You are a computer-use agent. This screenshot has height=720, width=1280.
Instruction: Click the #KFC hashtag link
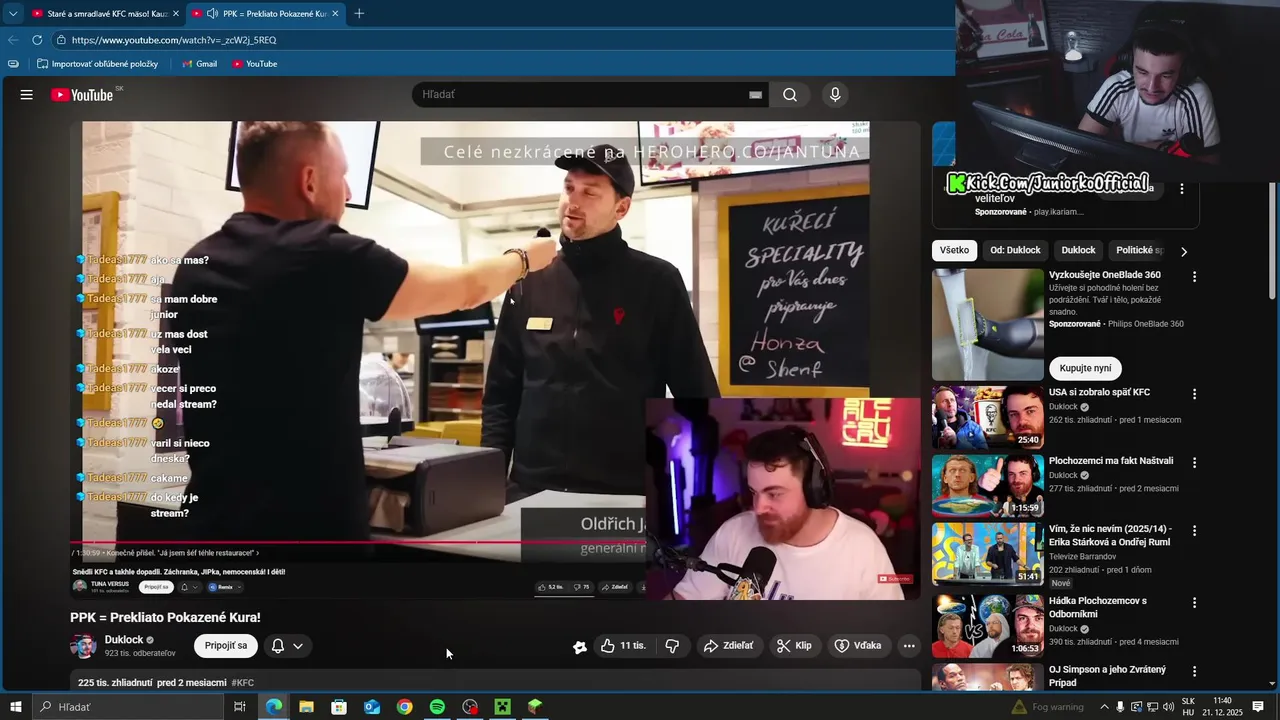click(x=243, y=683)
